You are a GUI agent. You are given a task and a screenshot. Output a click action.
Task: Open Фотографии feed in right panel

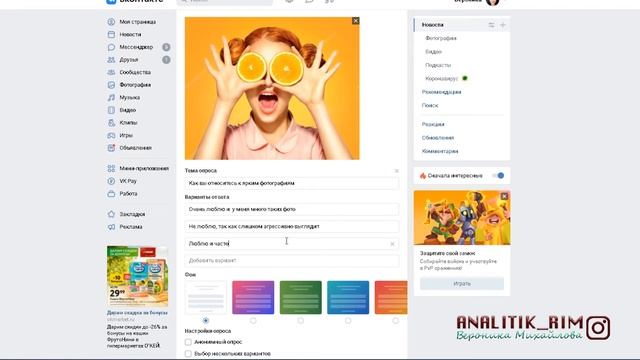pyautogui.click(x=441, y=38)
